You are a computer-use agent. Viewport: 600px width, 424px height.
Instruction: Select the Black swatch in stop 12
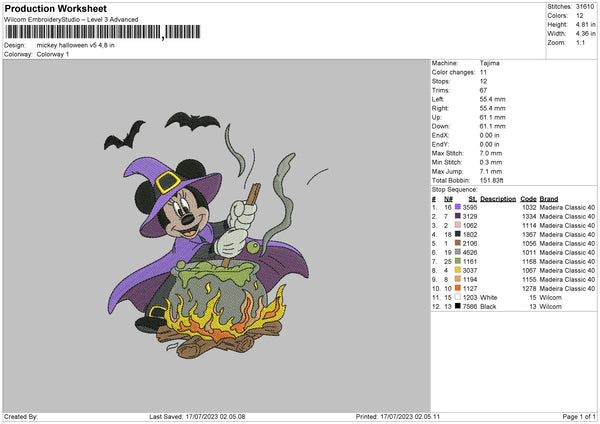(458, 306)
